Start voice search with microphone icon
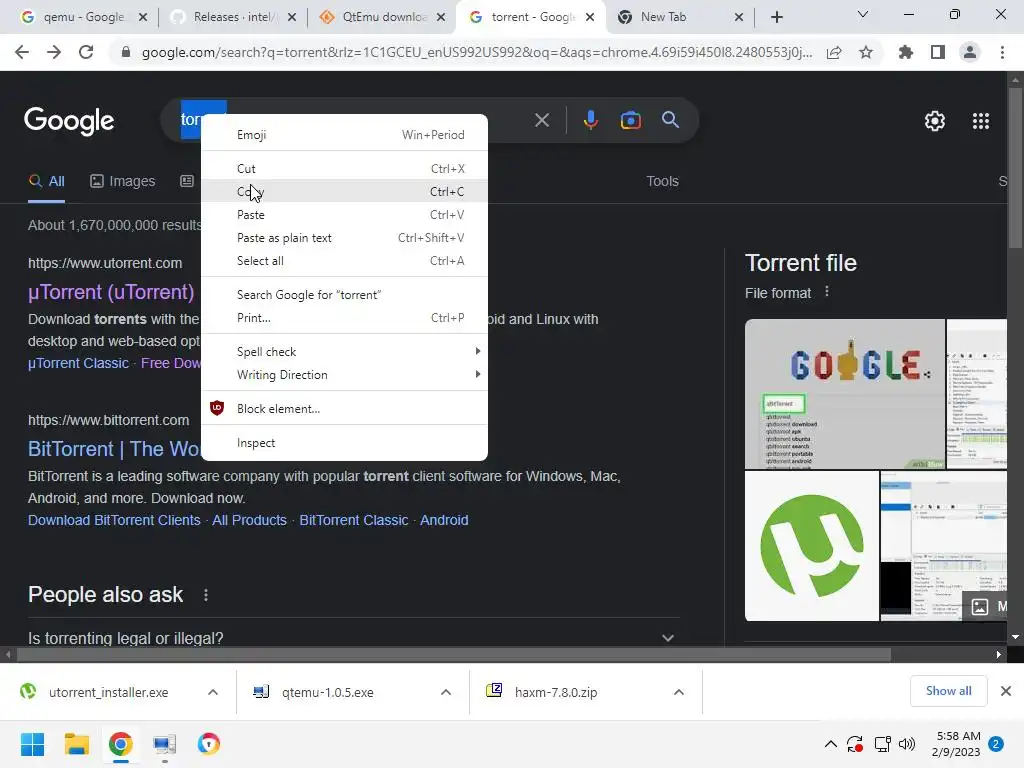This screenshot has height=768, width=1024. pos(590,120)
